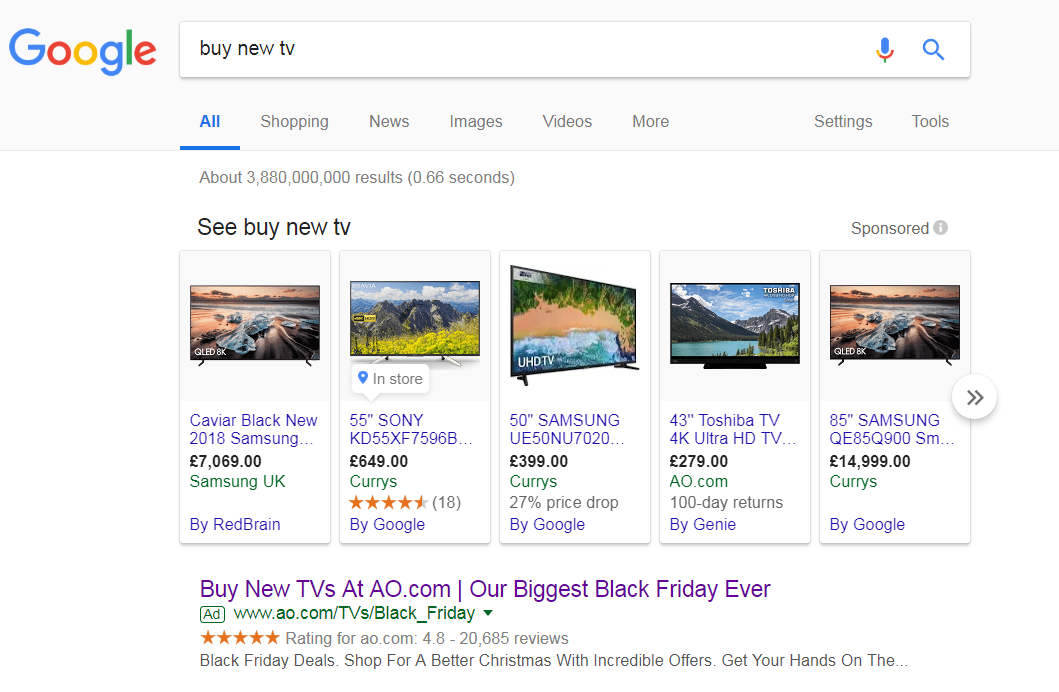The height and width of the screenshot is (692, 1059).
Task: Click the Samsung QLED 8K TV image at £7,069.00
Action: coord(255,324)
